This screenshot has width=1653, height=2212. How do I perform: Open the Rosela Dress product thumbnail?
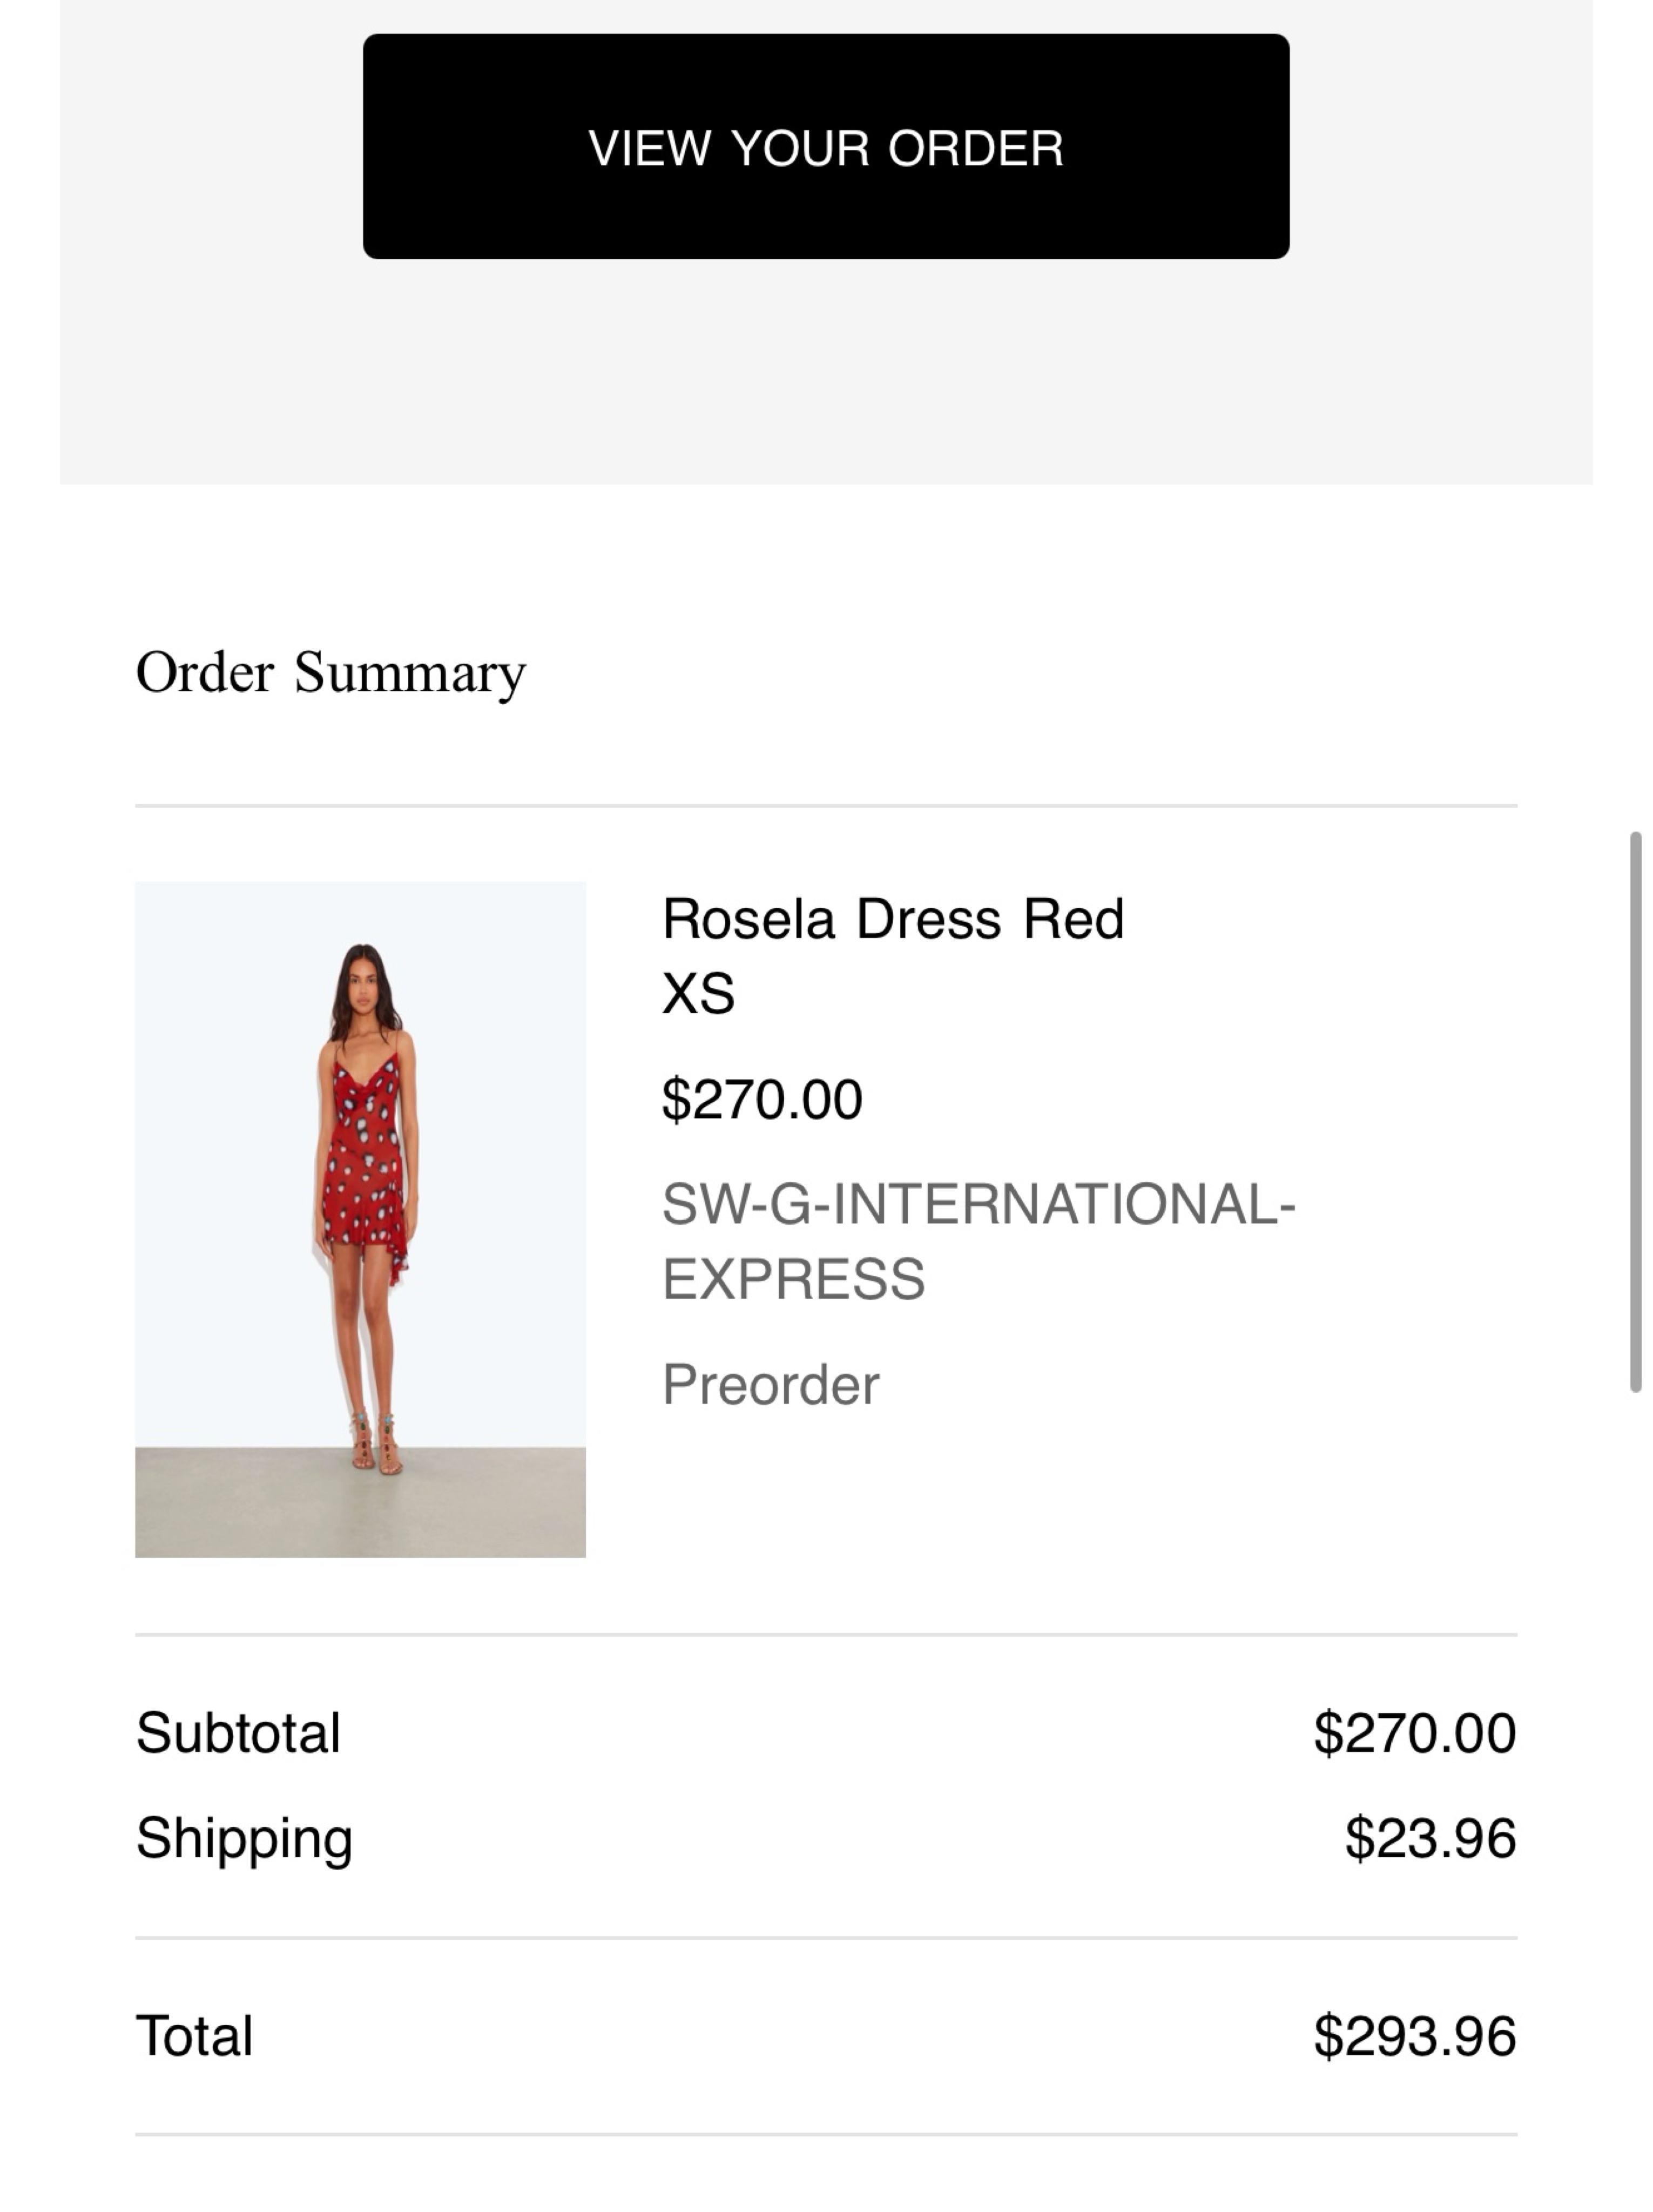(360, 1219)
